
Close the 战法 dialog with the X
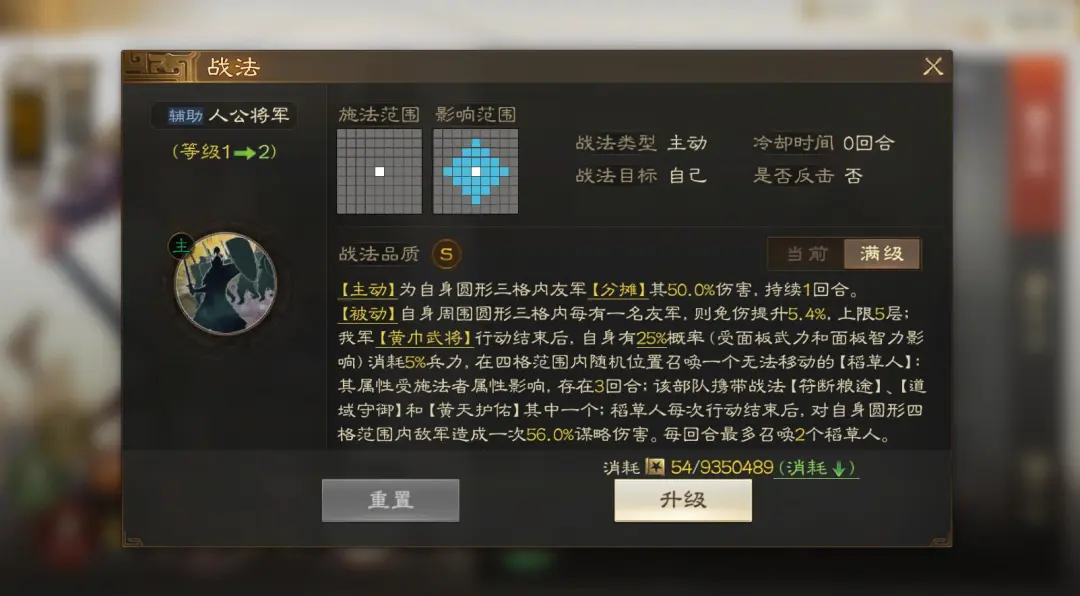click(x=933, y=67)
